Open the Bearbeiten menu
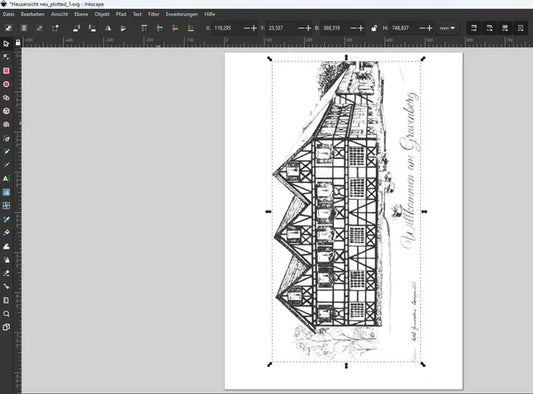This screenshot has height=394, width=533. tap(33, 14)
